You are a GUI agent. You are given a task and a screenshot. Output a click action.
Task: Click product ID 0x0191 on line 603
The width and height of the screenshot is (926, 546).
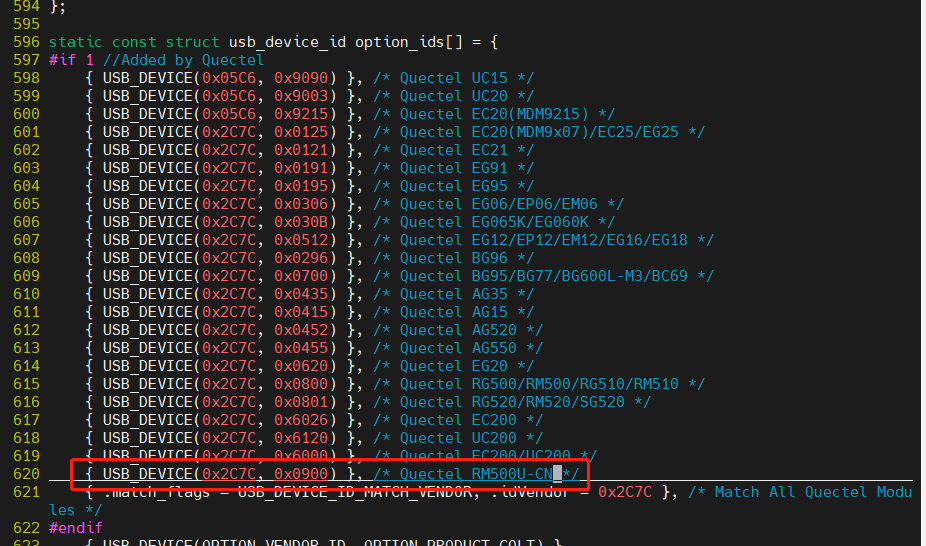pos(301,168)
